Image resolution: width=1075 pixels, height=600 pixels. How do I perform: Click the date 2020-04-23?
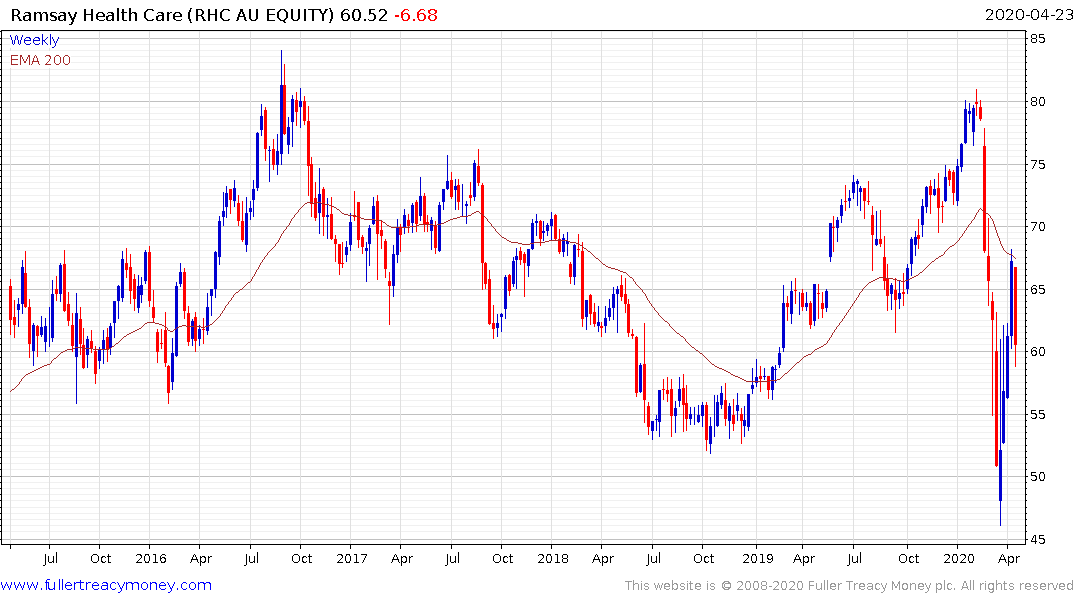click(x=1028, y=15)
